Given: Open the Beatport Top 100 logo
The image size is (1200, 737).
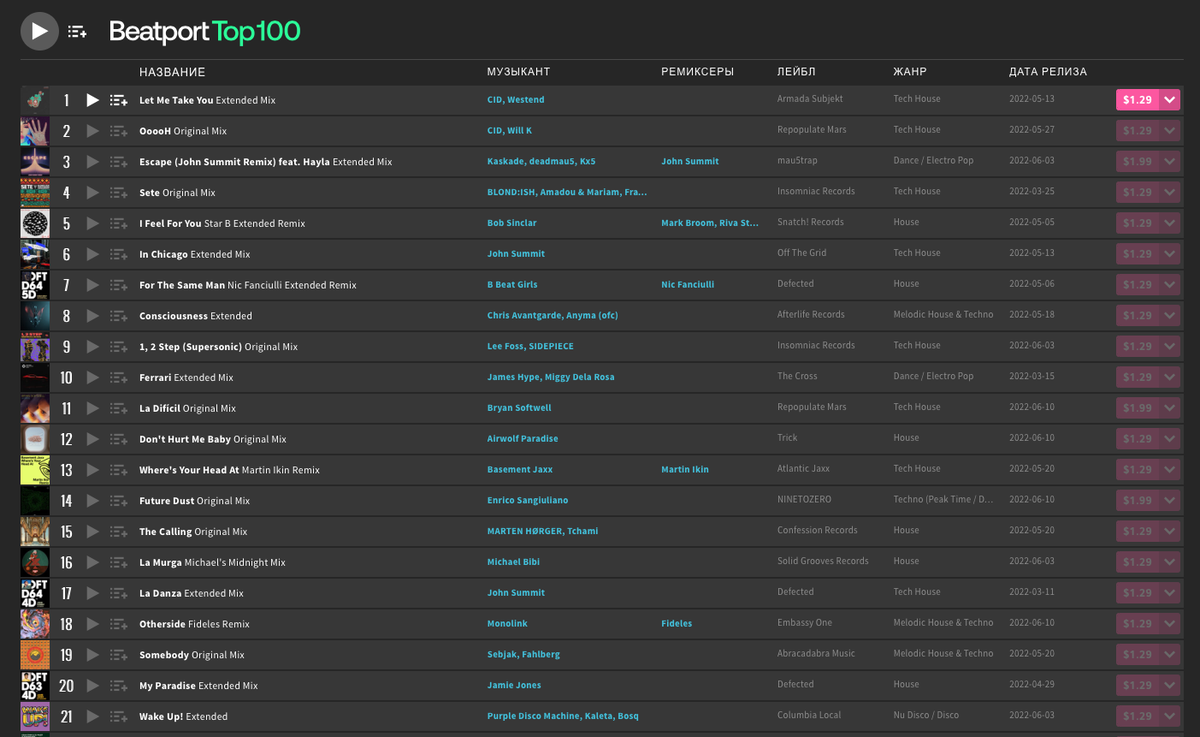Looking at the screenshot, I should coord(204,32).
